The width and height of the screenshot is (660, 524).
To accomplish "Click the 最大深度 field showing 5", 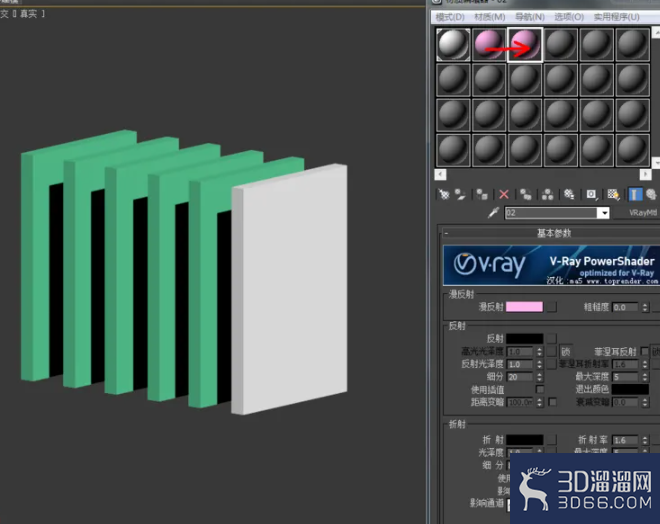I will (x=625, y=377).
